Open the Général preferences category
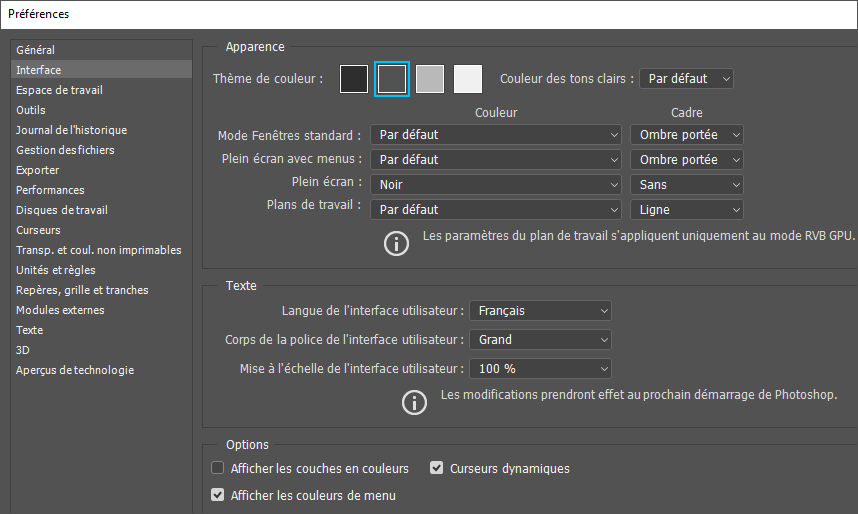 pos(36,50)
